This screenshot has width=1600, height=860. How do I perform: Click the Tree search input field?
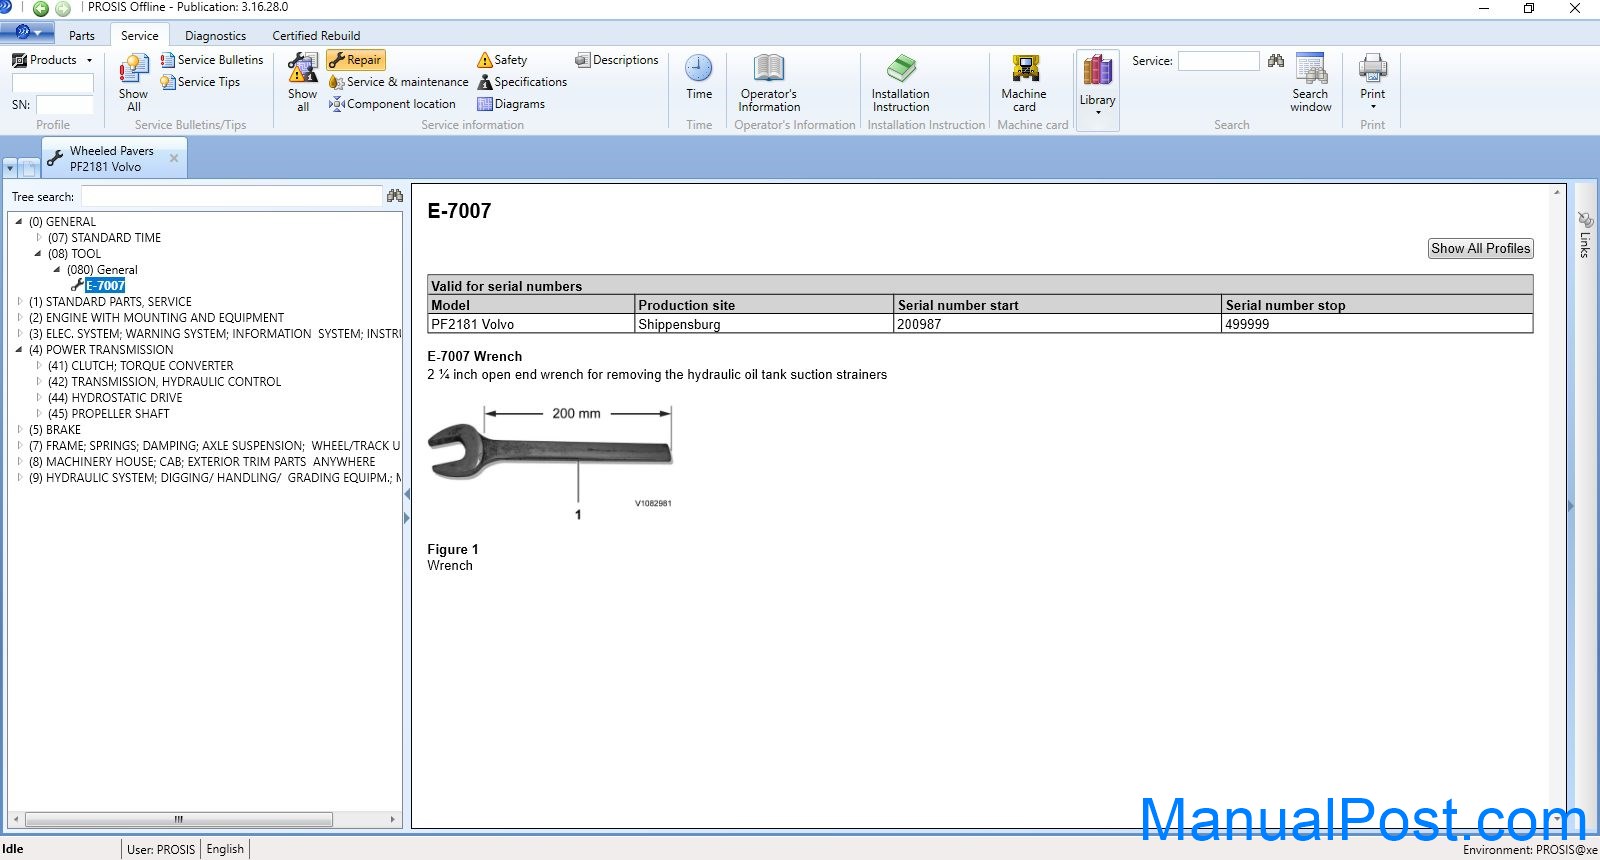232,196
